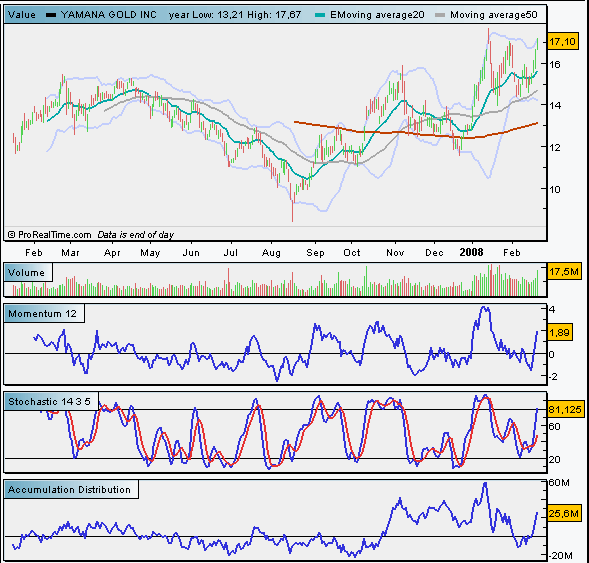Click the 10 price axis label
The width and height of the screenshot is (589, 563).
(x=554, y=189)
